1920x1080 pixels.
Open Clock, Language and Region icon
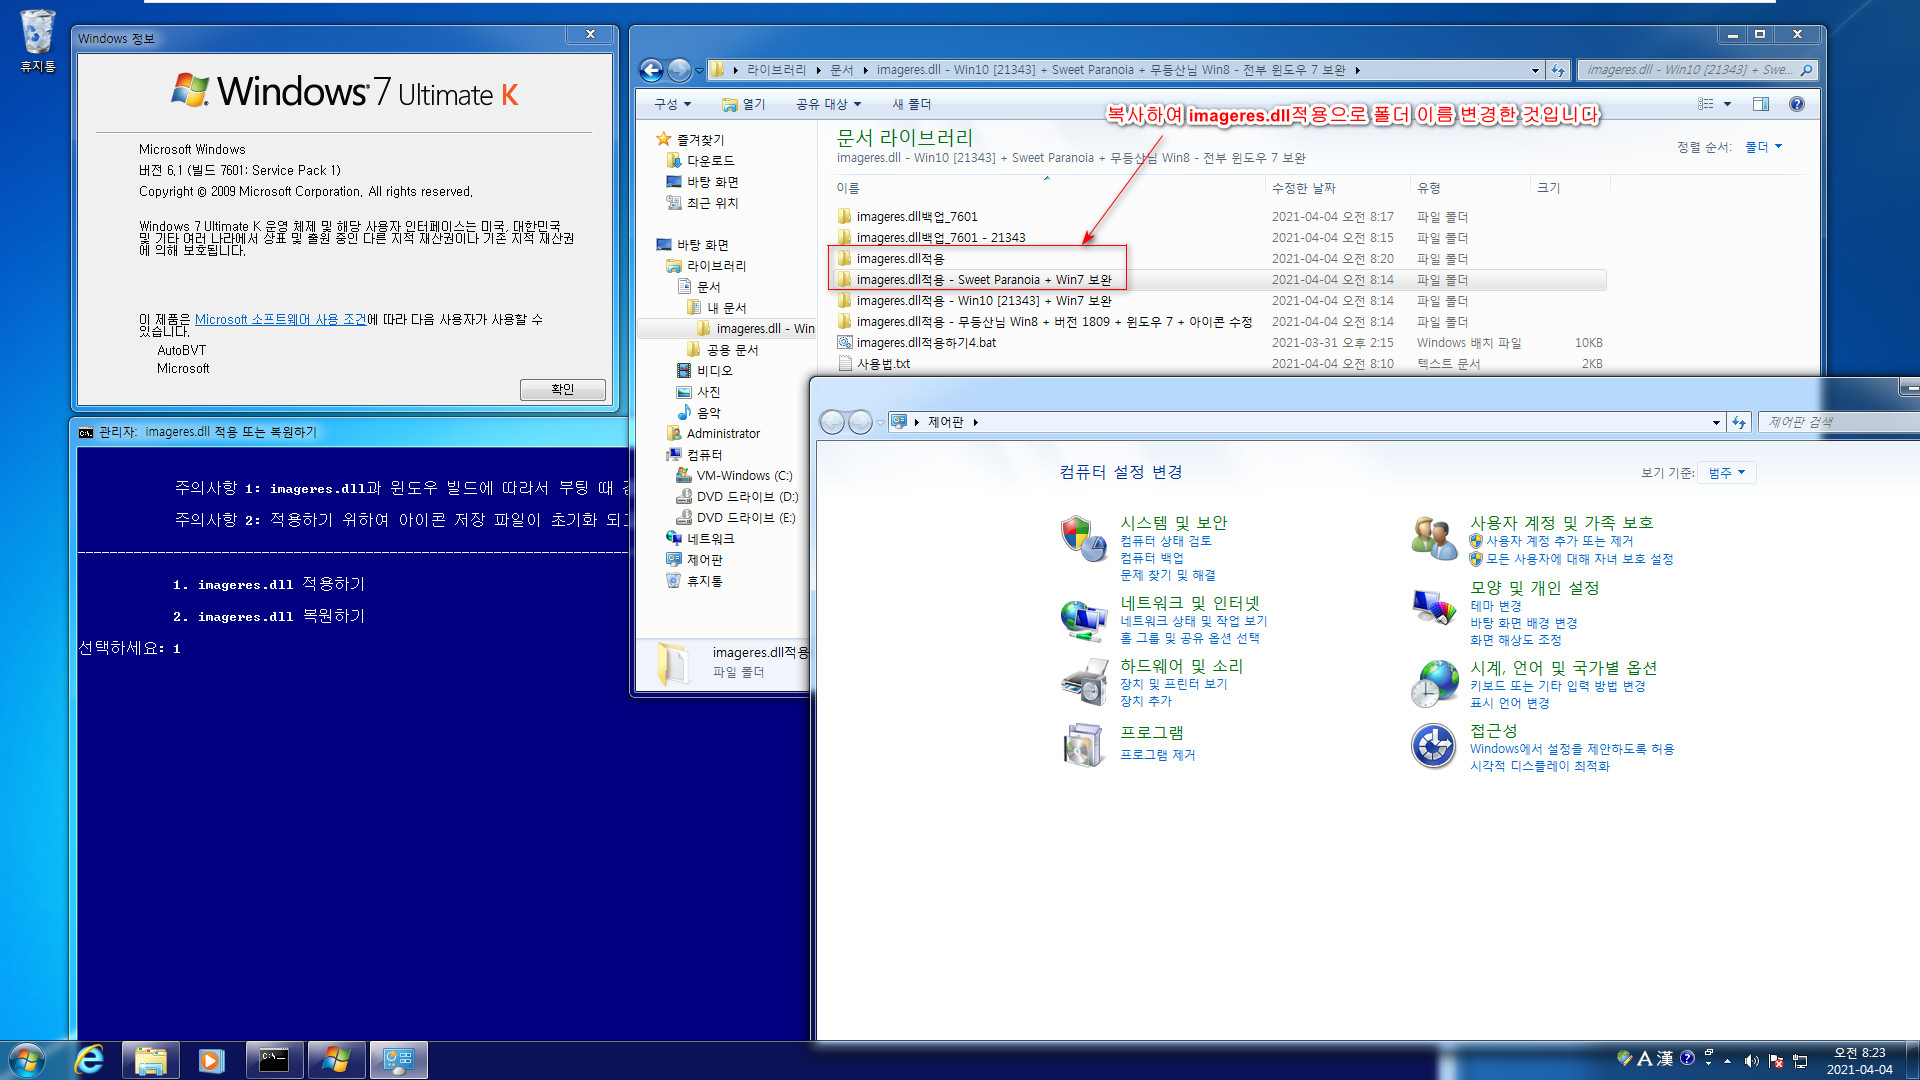pos(1434,684)
